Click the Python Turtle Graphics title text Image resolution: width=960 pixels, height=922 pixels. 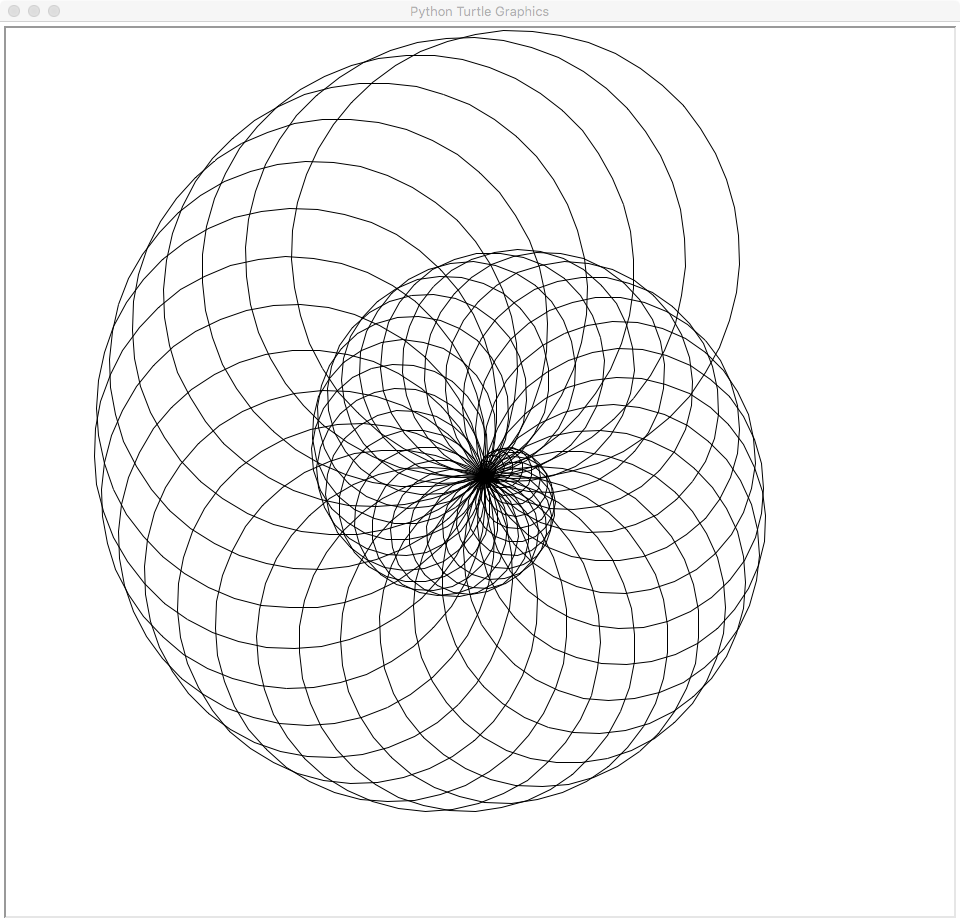pos(479,11)
